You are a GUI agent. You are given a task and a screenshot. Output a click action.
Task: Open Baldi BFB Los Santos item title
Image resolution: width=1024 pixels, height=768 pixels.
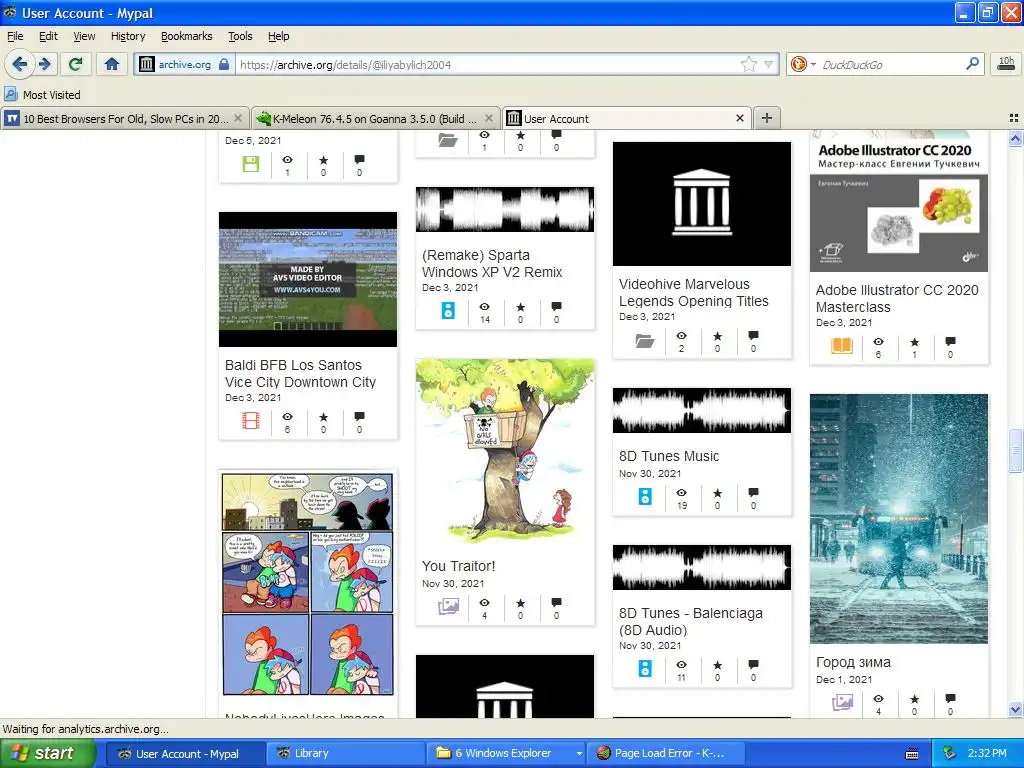300,374
